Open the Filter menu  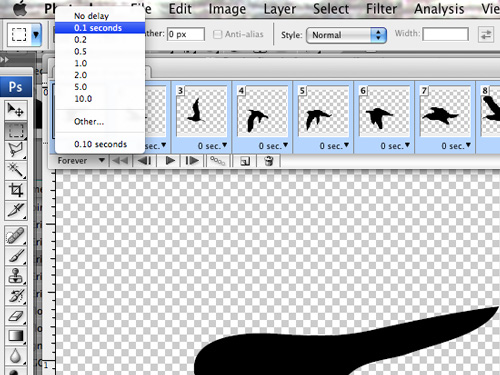pyautogui.click(x=381, y=9)
